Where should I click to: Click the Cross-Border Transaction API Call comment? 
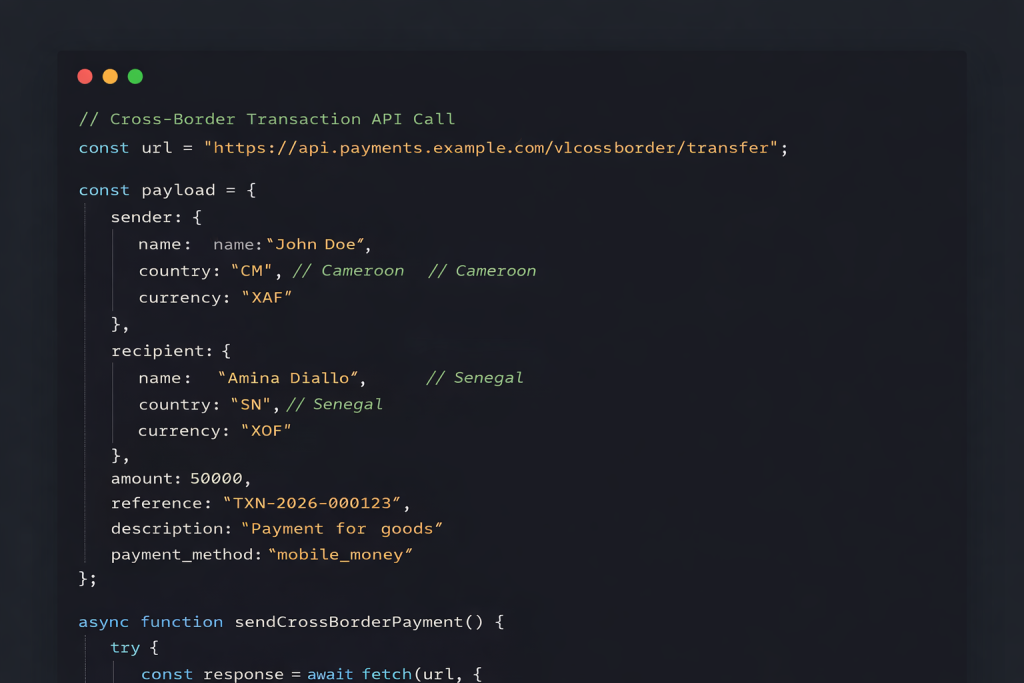tap(267, 119)
